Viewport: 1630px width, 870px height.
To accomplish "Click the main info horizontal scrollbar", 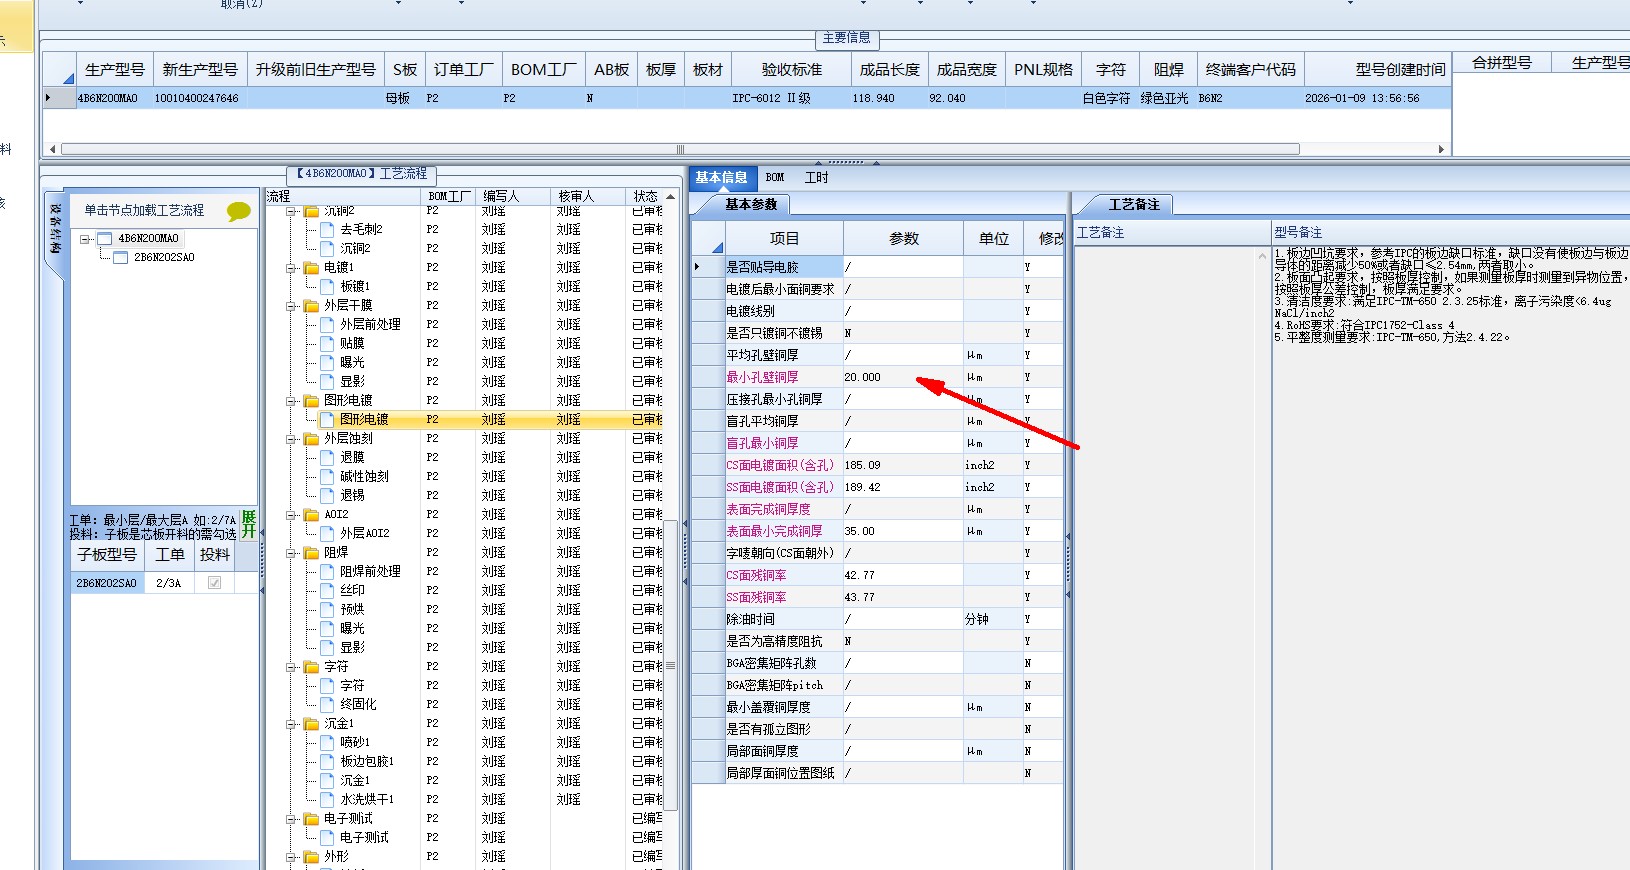I will [680, 149].
